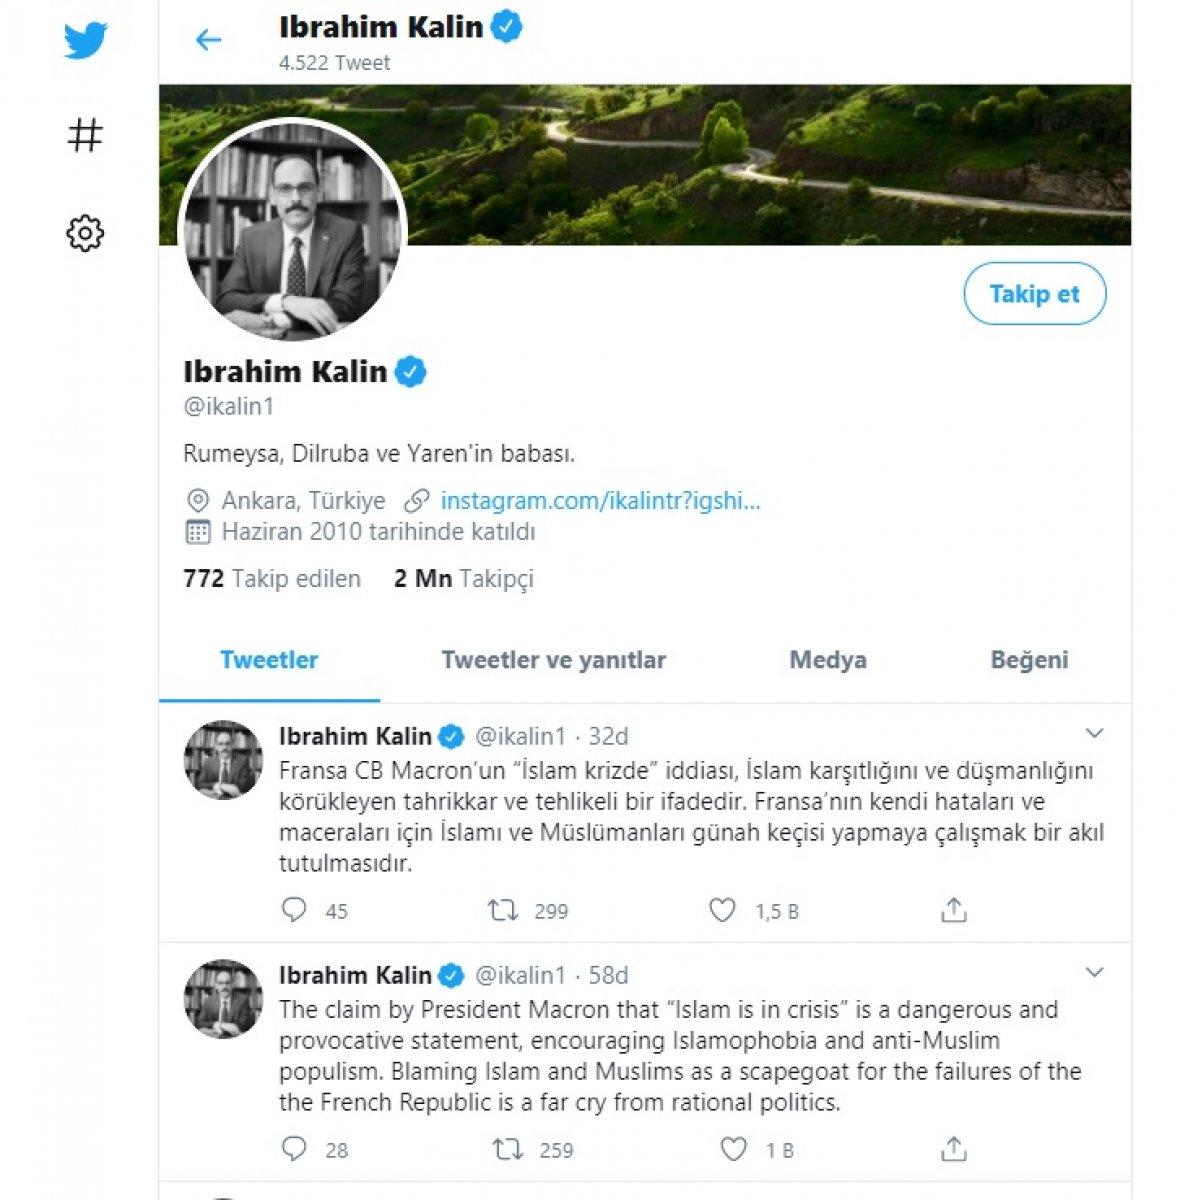The image size is (1180, 1200).
Task: View the 2 Mn Takipçi follower list
Action: coord(466,578)
